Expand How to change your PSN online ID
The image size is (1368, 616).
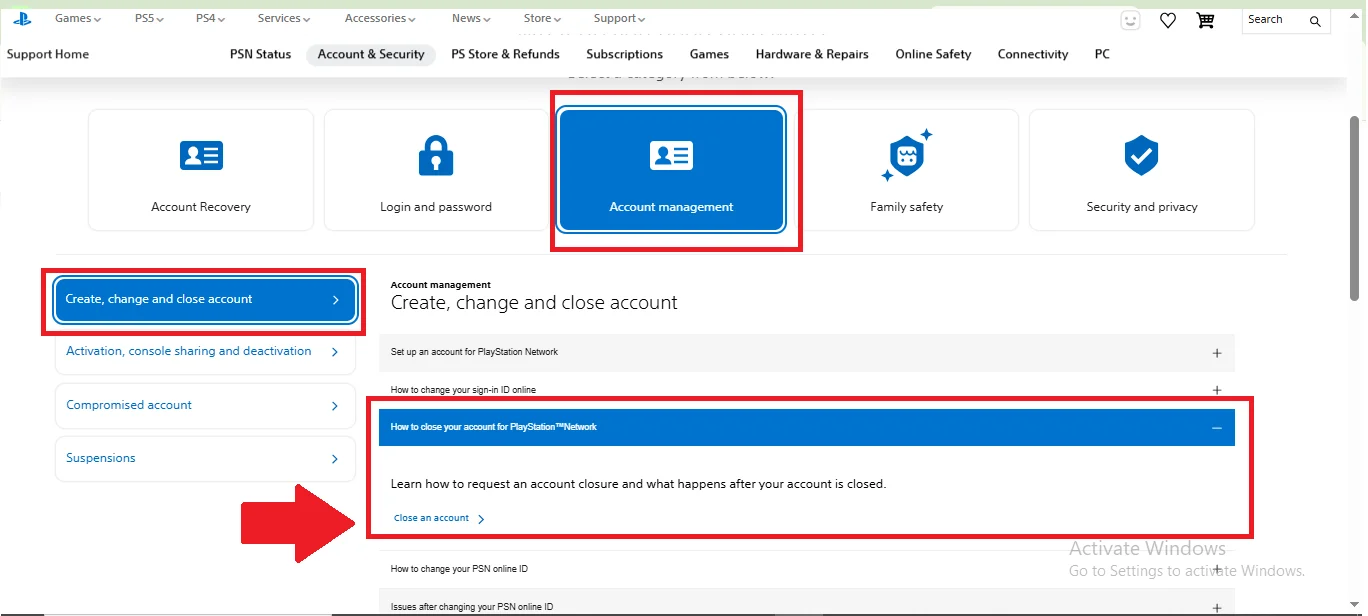(x=807, y=569)
